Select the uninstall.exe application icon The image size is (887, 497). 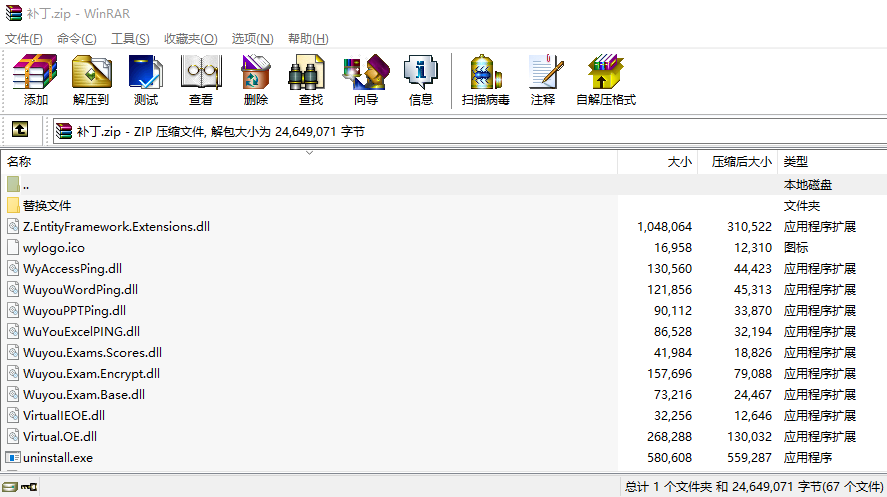point(13,457)
